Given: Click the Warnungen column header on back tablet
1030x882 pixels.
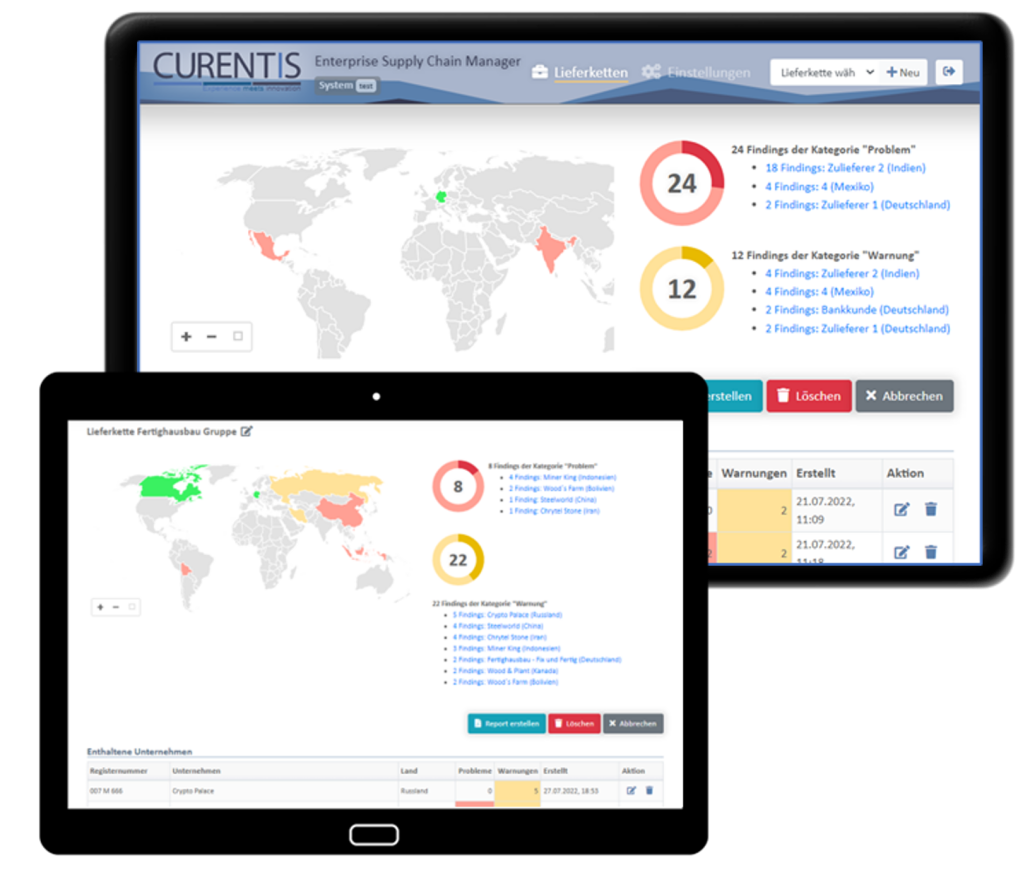Looking at the screenshot, I should point(753,474).
